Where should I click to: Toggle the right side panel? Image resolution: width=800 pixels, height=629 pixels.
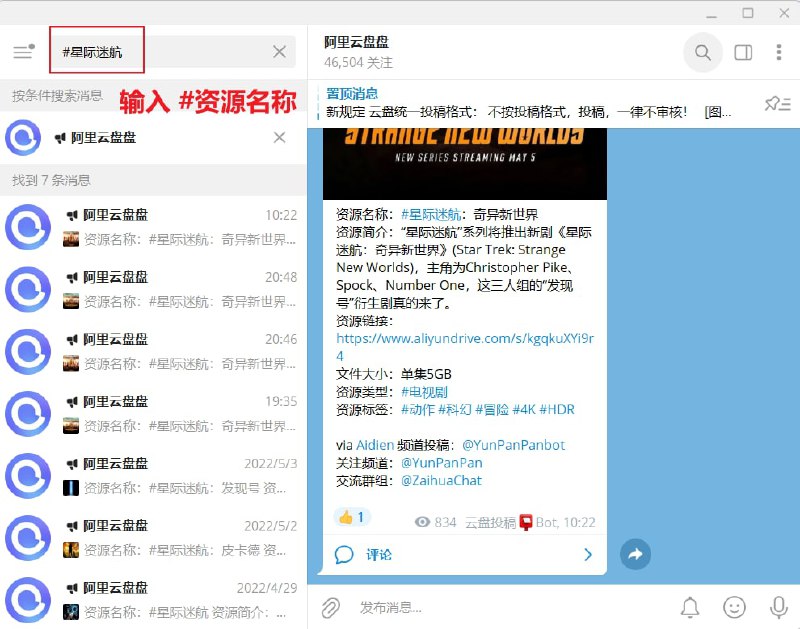point(743,52)
